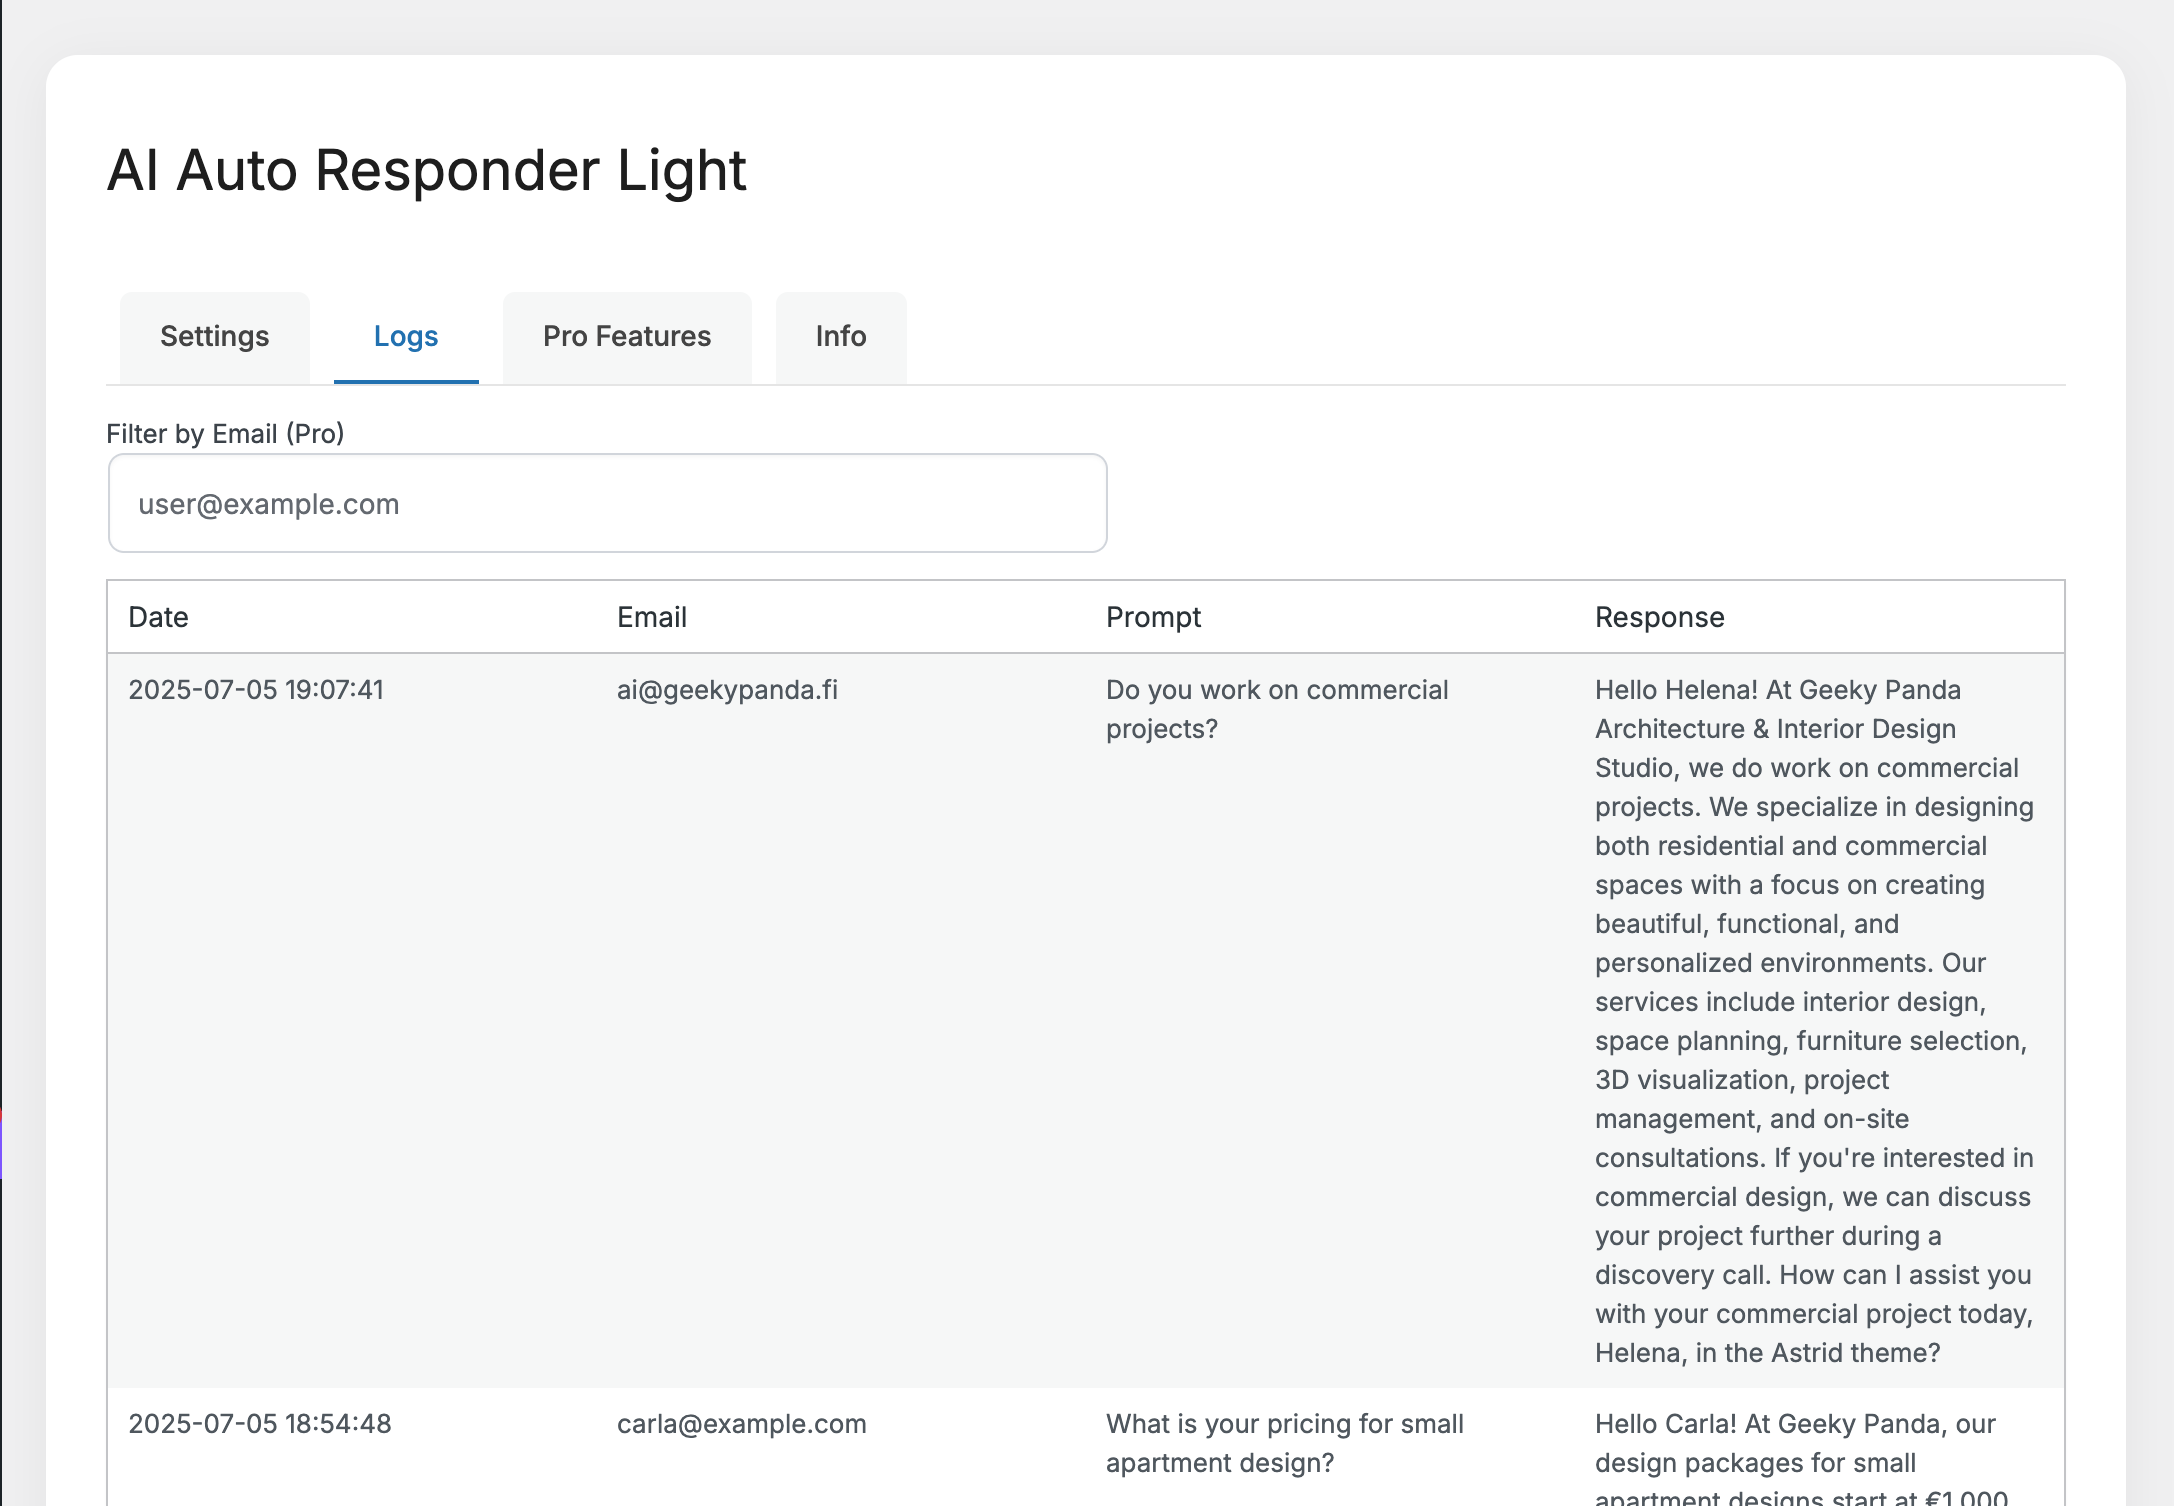
Task: Click the Astrid theme closing sentence
Action: pyautogui.click(x=1814, y=1314)
